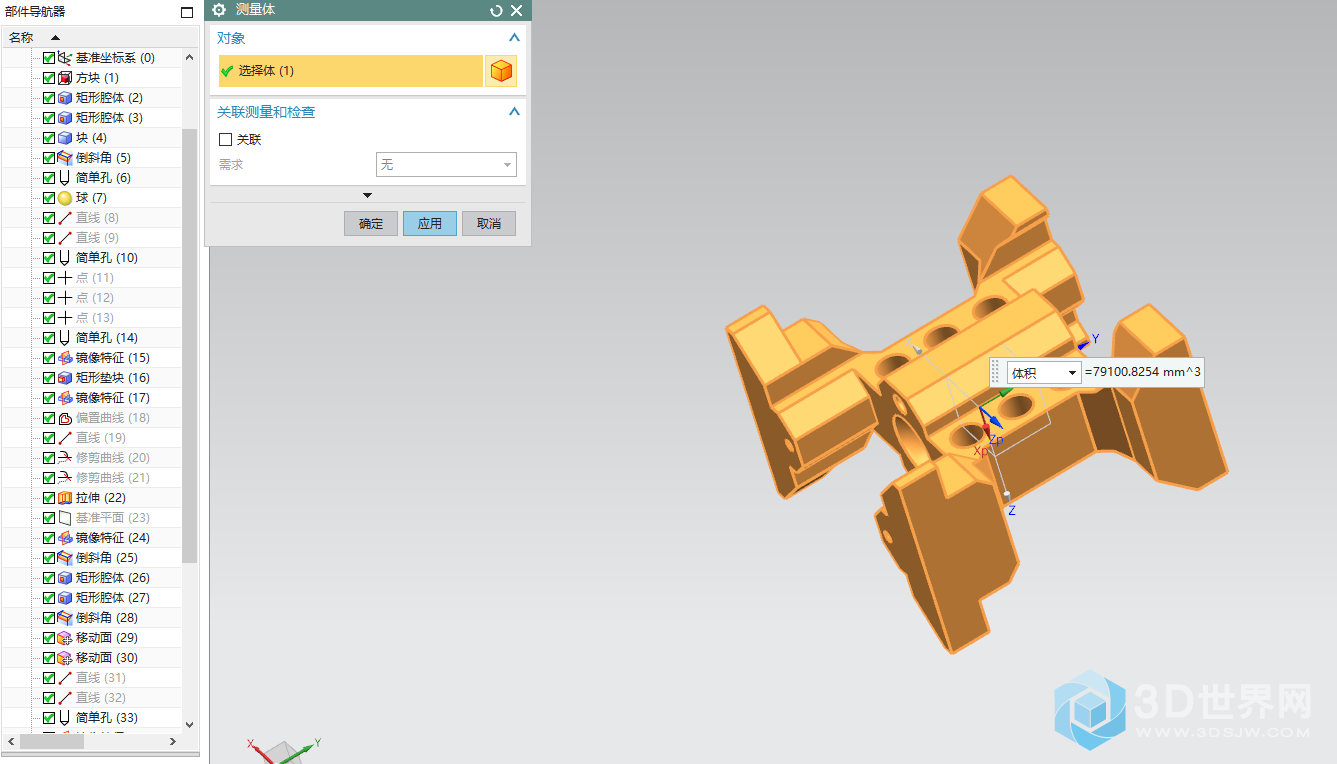The height and width of the screenshot is (764, 1337).
Task: Uncheck the 简单孔 (14) feature checkbox
Action: [x=49, y=338]
